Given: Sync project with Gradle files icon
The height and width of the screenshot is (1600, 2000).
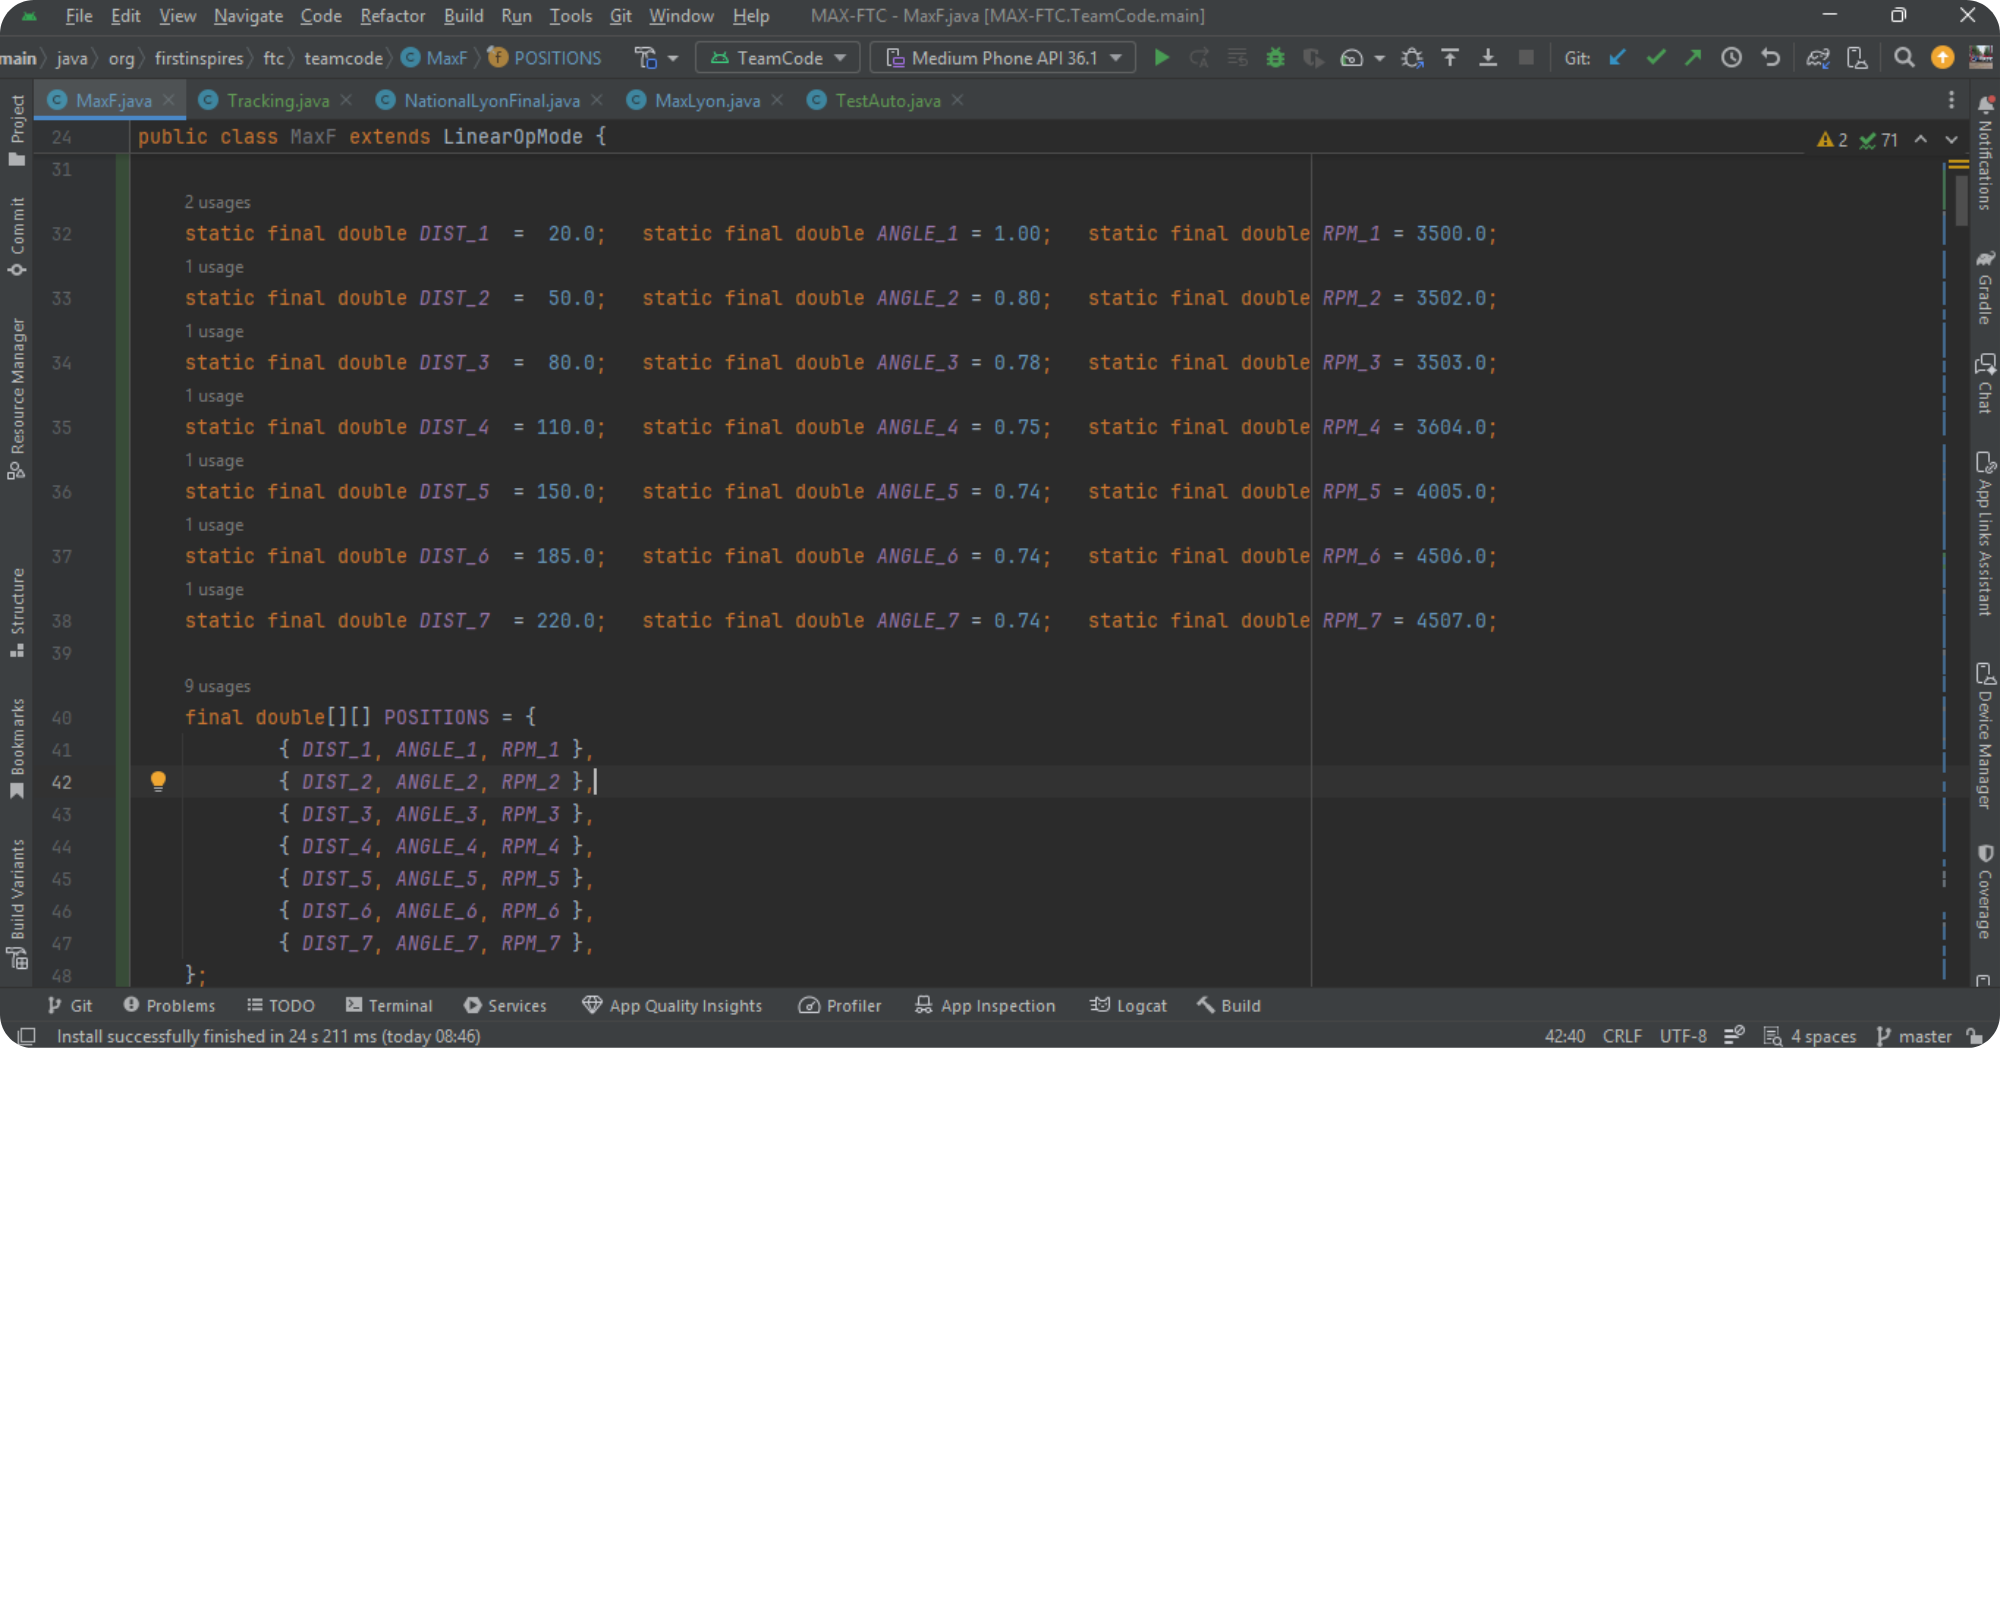Looking at the screenshot, I should [1818, 58].
